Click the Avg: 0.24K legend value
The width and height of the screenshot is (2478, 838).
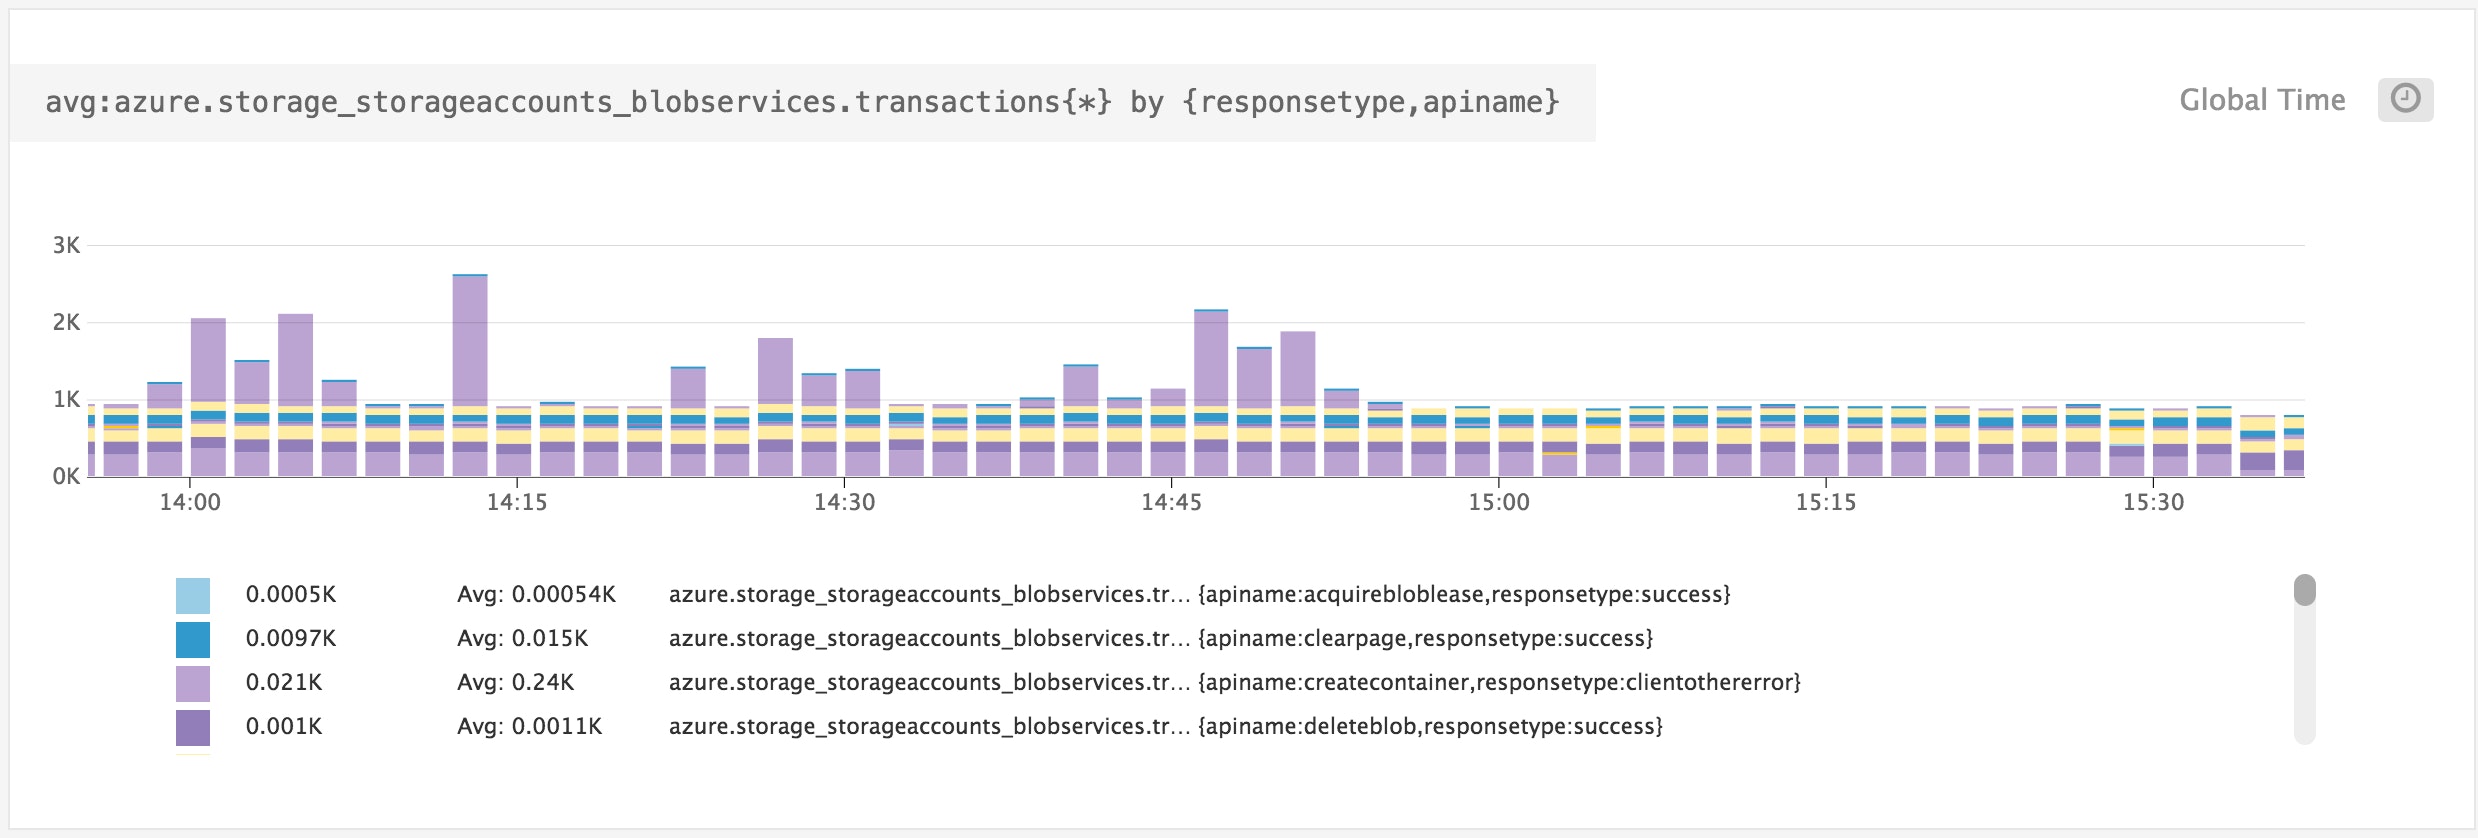[x=515, y=683]
